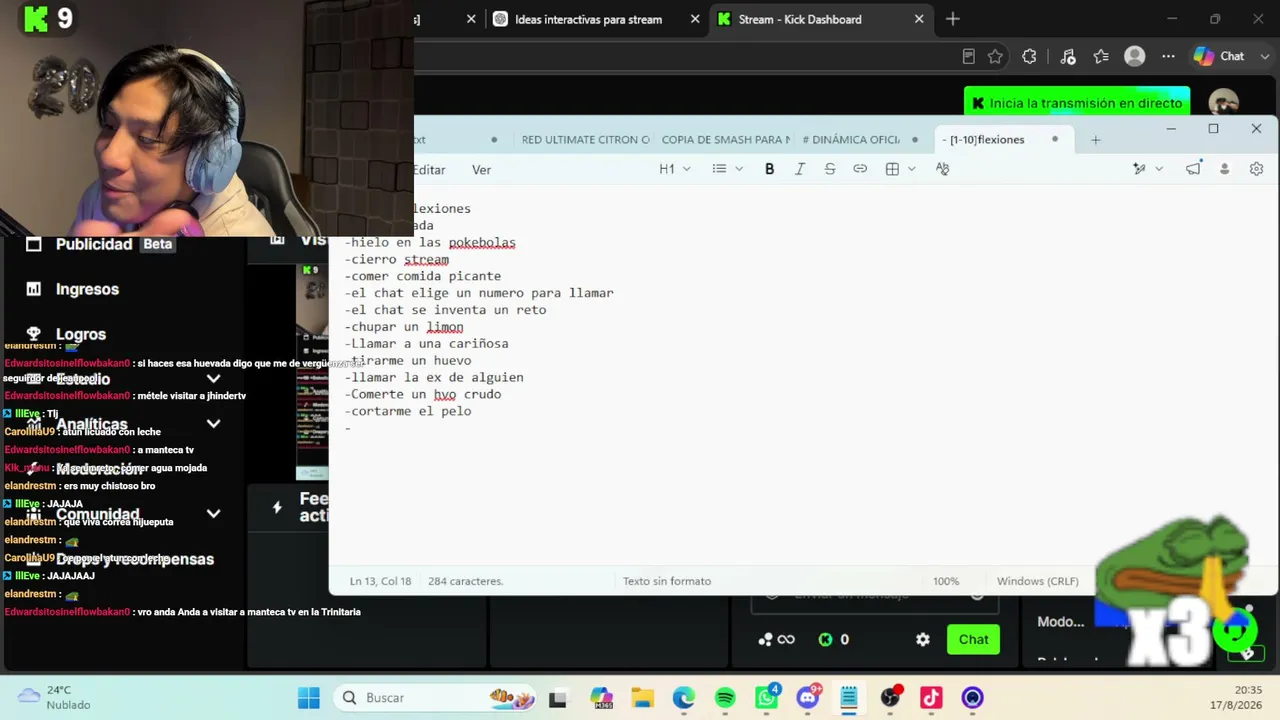Viewport: 1280px width, 720px height.
Task: Open Editar menu in Notepad
Action: (429, 170)
